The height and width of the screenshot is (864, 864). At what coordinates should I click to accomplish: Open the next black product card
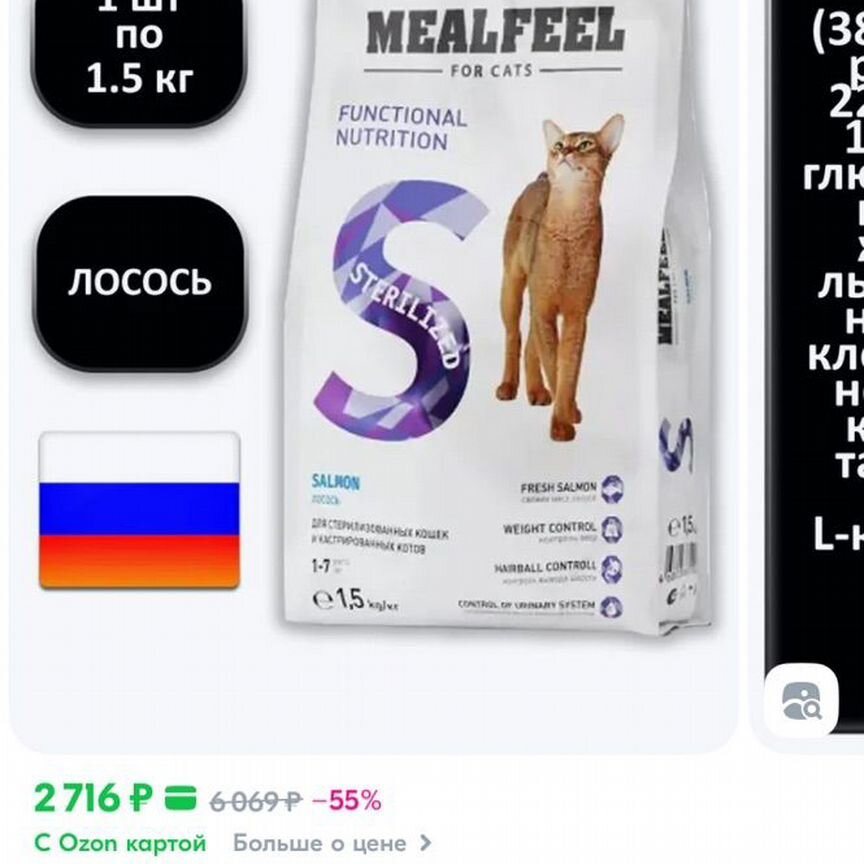pyautogui.click(x=816, y=364)
